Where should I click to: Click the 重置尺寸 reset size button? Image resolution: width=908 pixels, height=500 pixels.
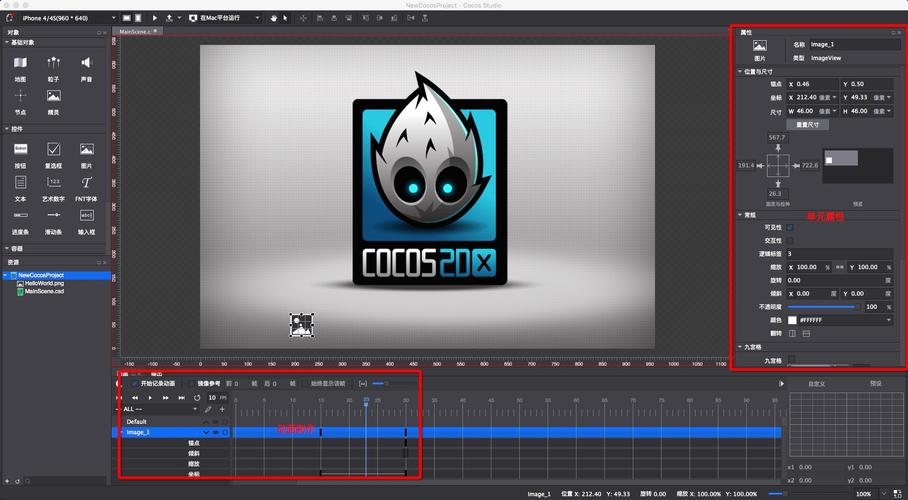click(807, 125)
